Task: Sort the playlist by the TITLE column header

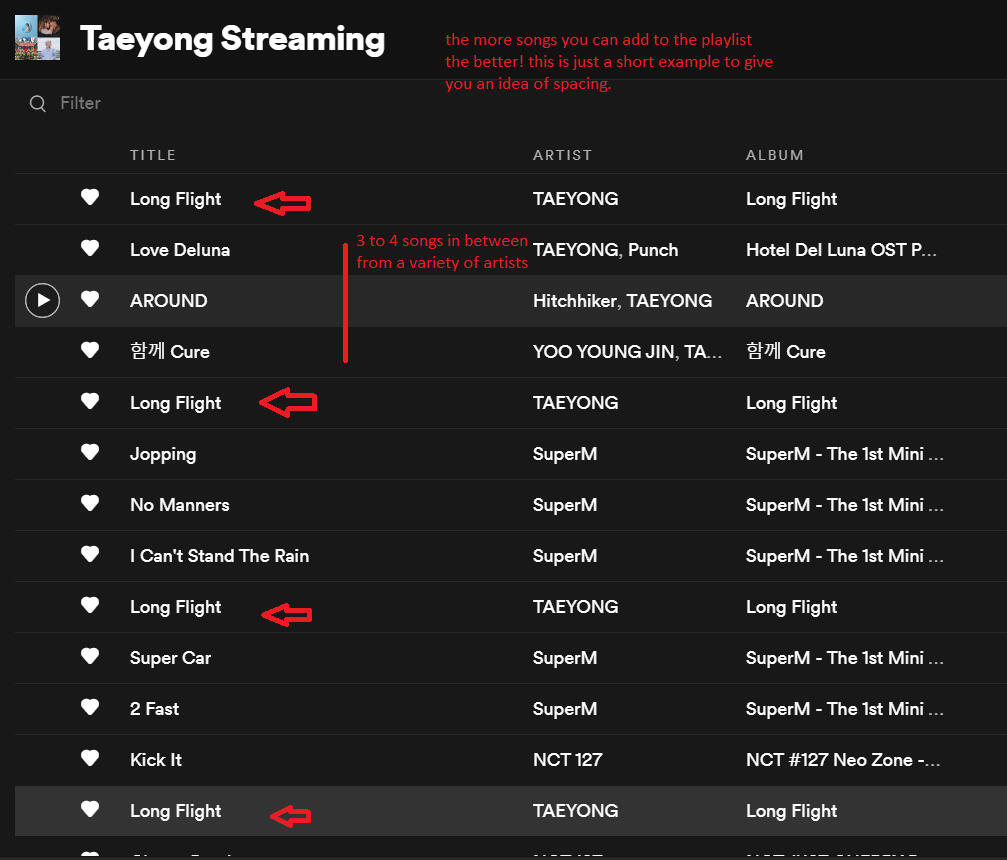Action: (x=152, y=155)
